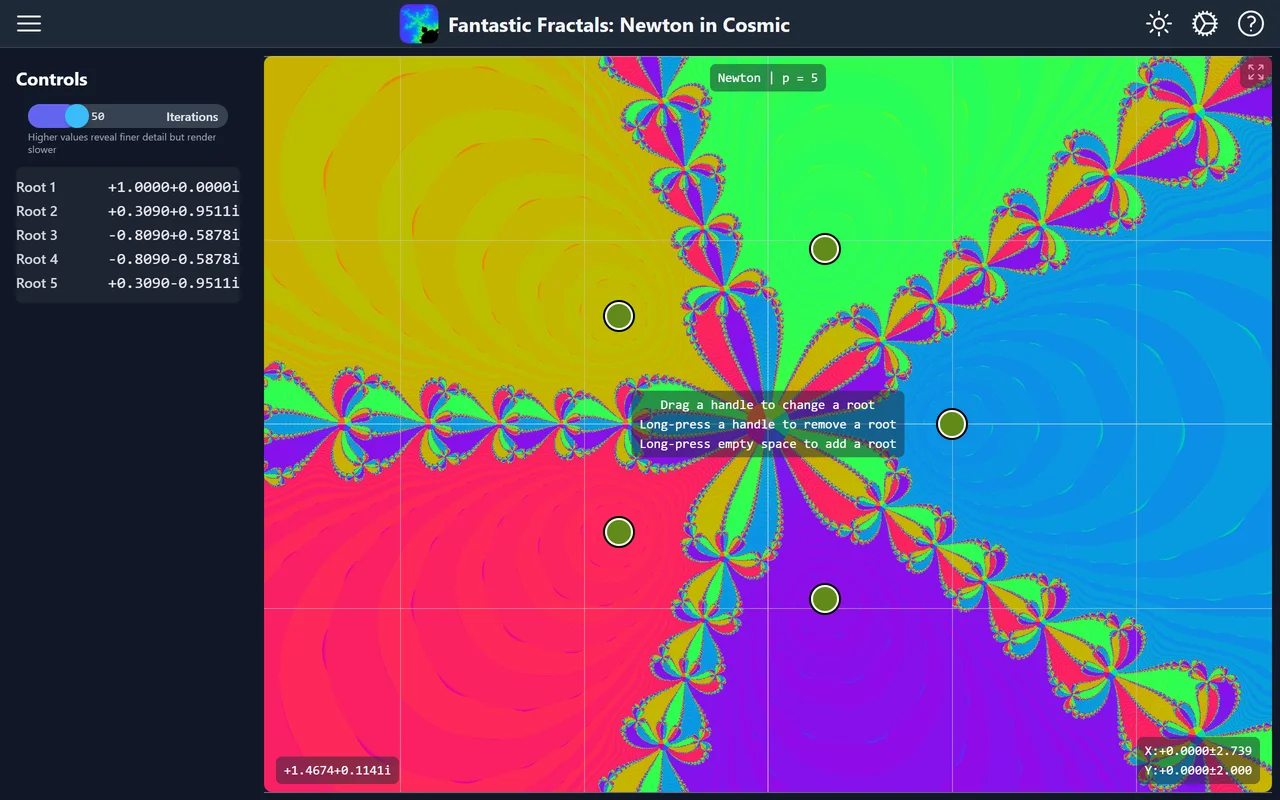Select the root handle in the purple region

point(824,599)
